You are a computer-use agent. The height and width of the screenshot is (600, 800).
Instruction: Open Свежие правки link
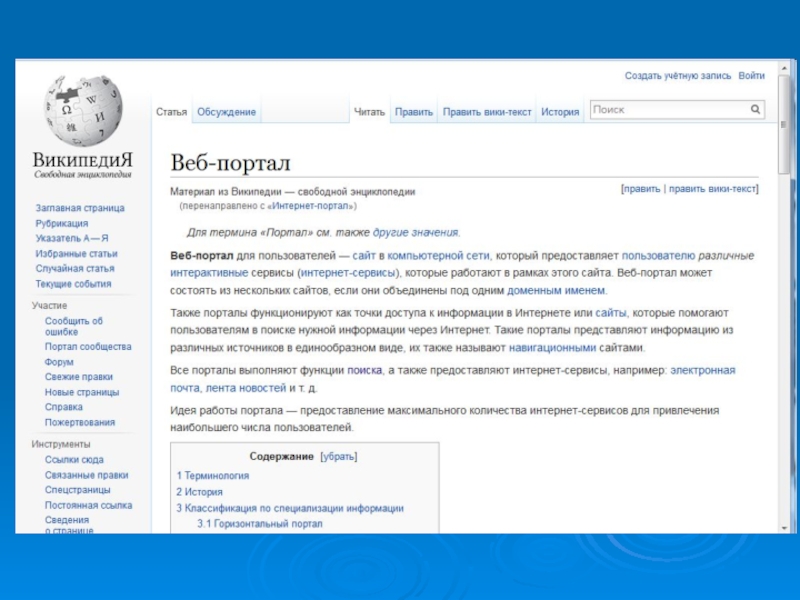tap(79, 377)
